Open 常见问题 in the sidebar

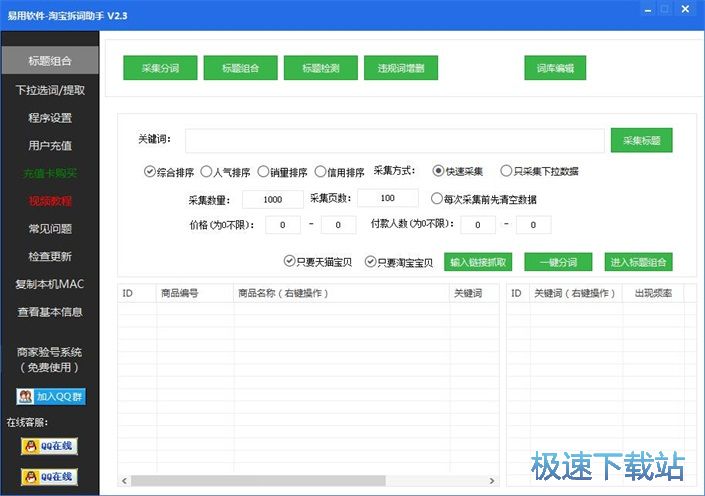[x=49, y=229]
